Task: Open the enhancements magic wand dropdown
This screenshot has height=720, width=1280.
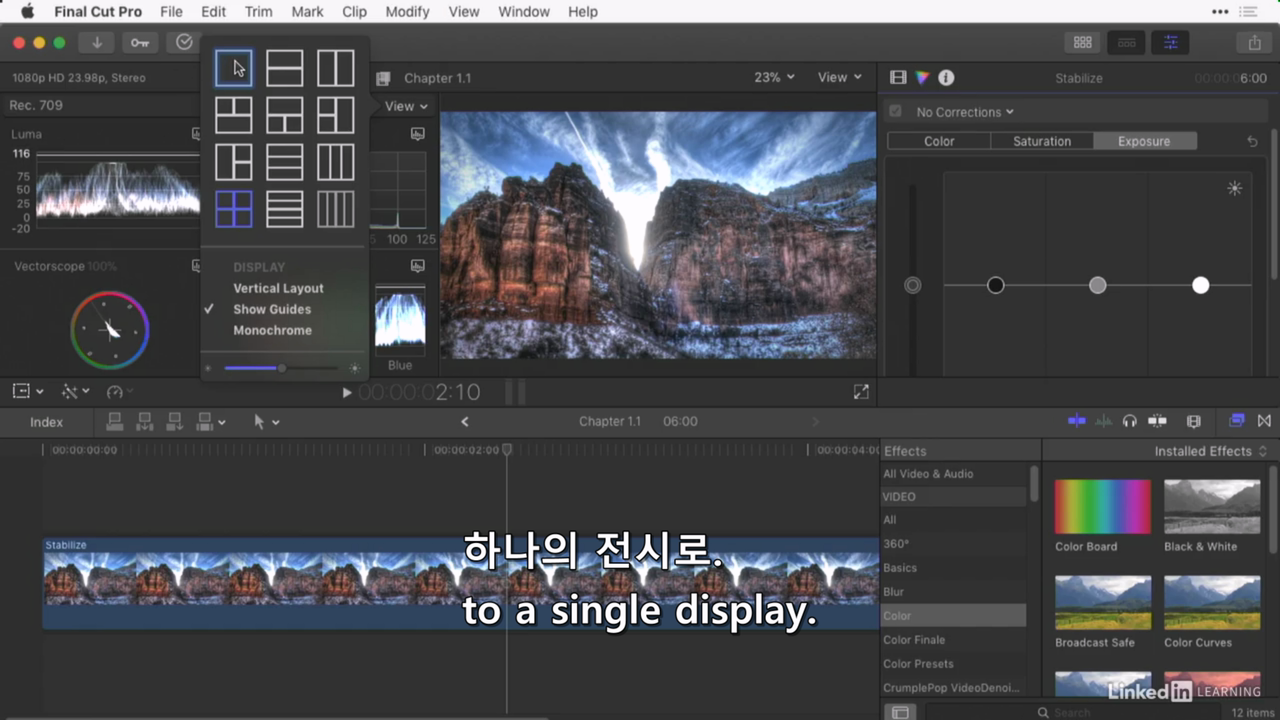Action: [76, 392]
